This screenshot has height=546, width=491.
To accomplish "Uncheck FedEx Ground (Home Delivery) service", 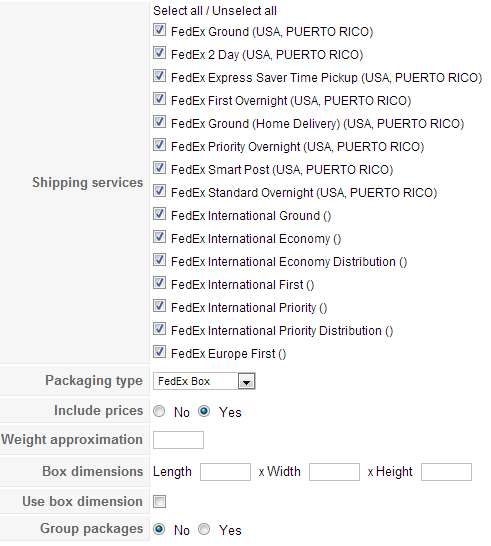I will click(x=159, y=122).
